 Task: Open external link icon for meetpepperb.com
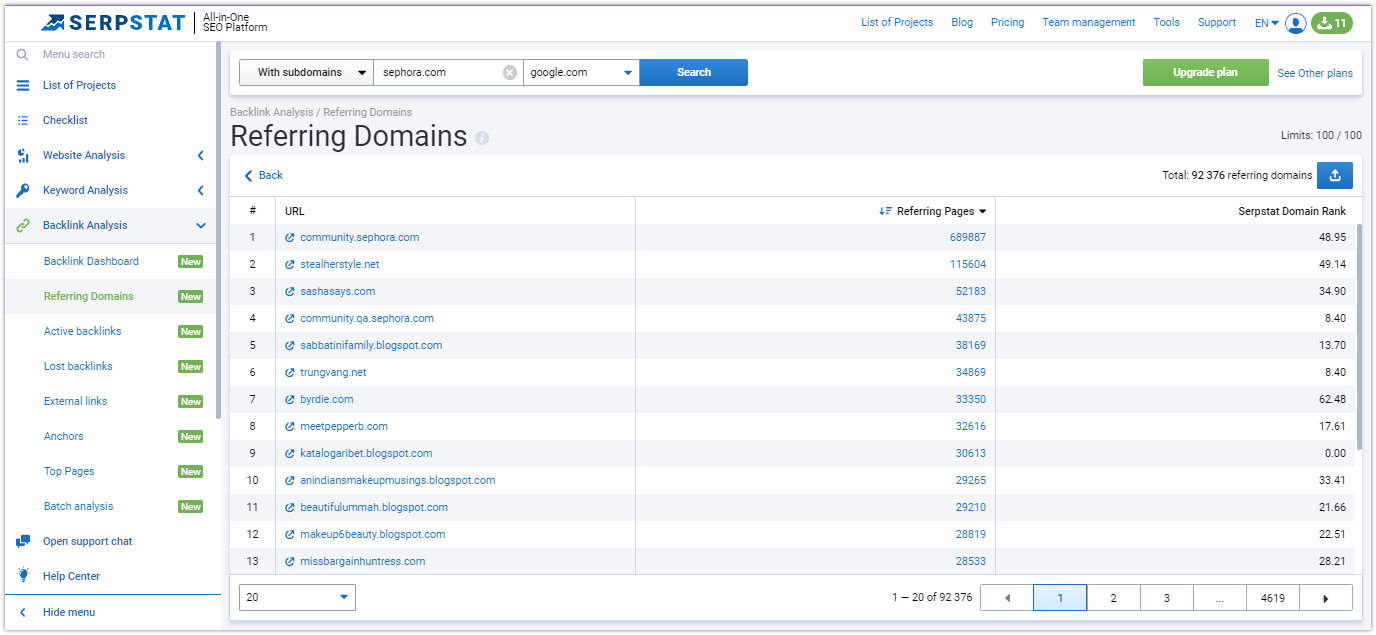[x=290, y=427]
